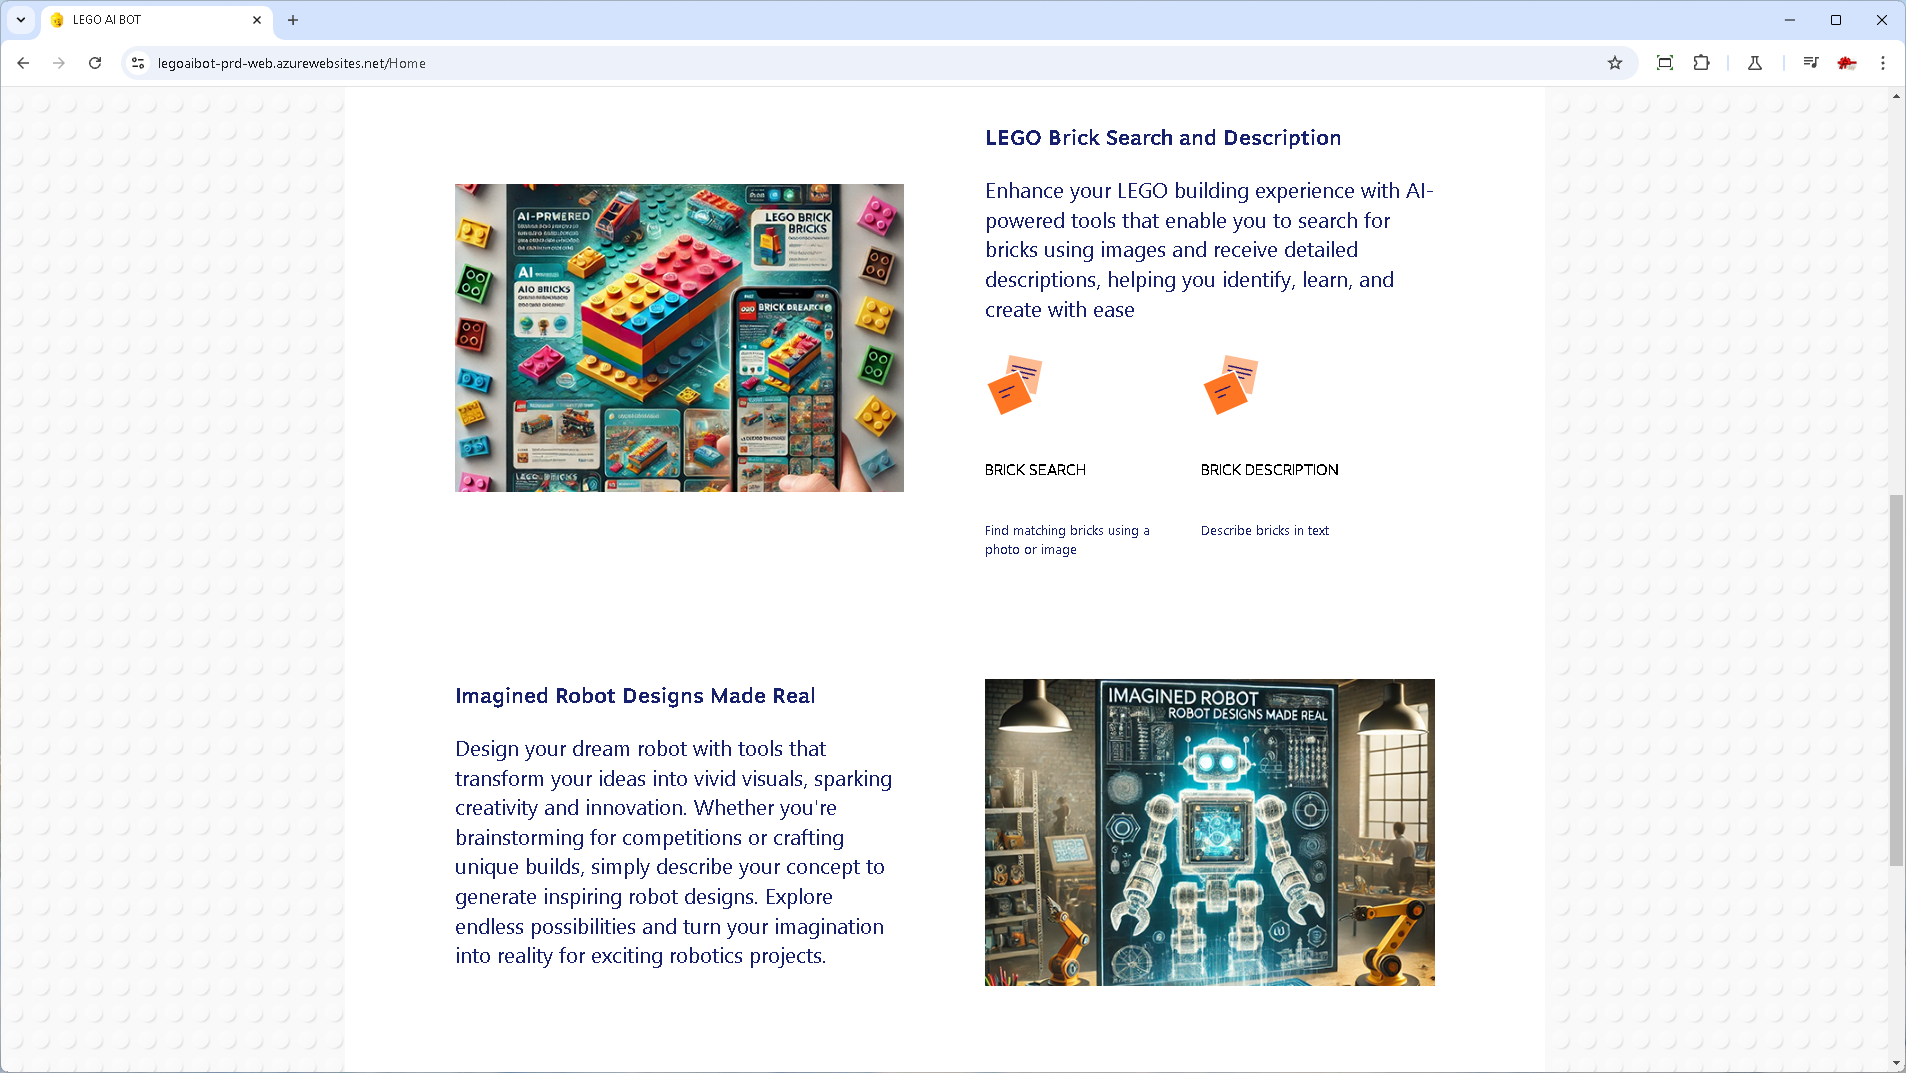Click the LEGO bricks collage image
Screen dimensions: 1906x1073
[x=679, y=338]
